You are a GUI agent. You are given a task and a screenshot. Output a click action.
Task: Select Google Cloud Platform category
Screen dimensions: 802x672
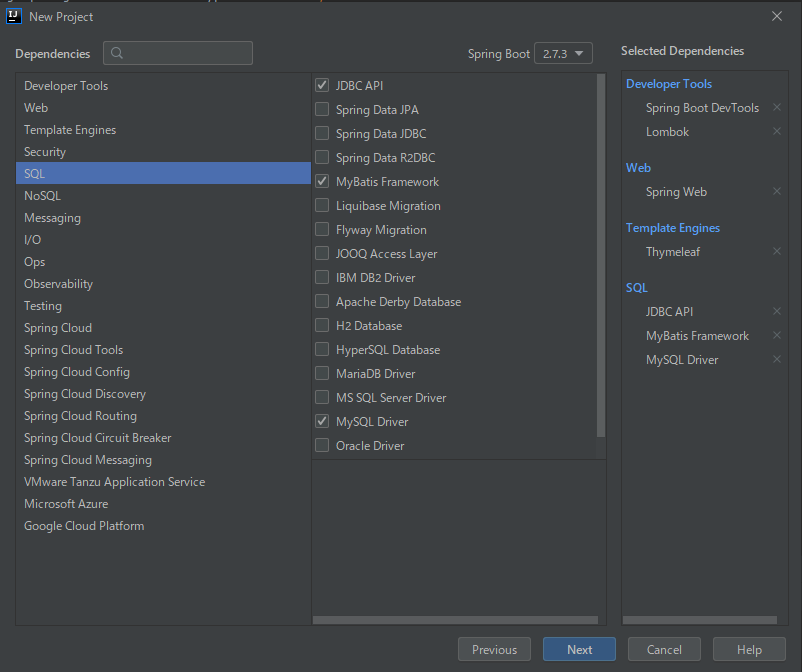tap(163, 525)
